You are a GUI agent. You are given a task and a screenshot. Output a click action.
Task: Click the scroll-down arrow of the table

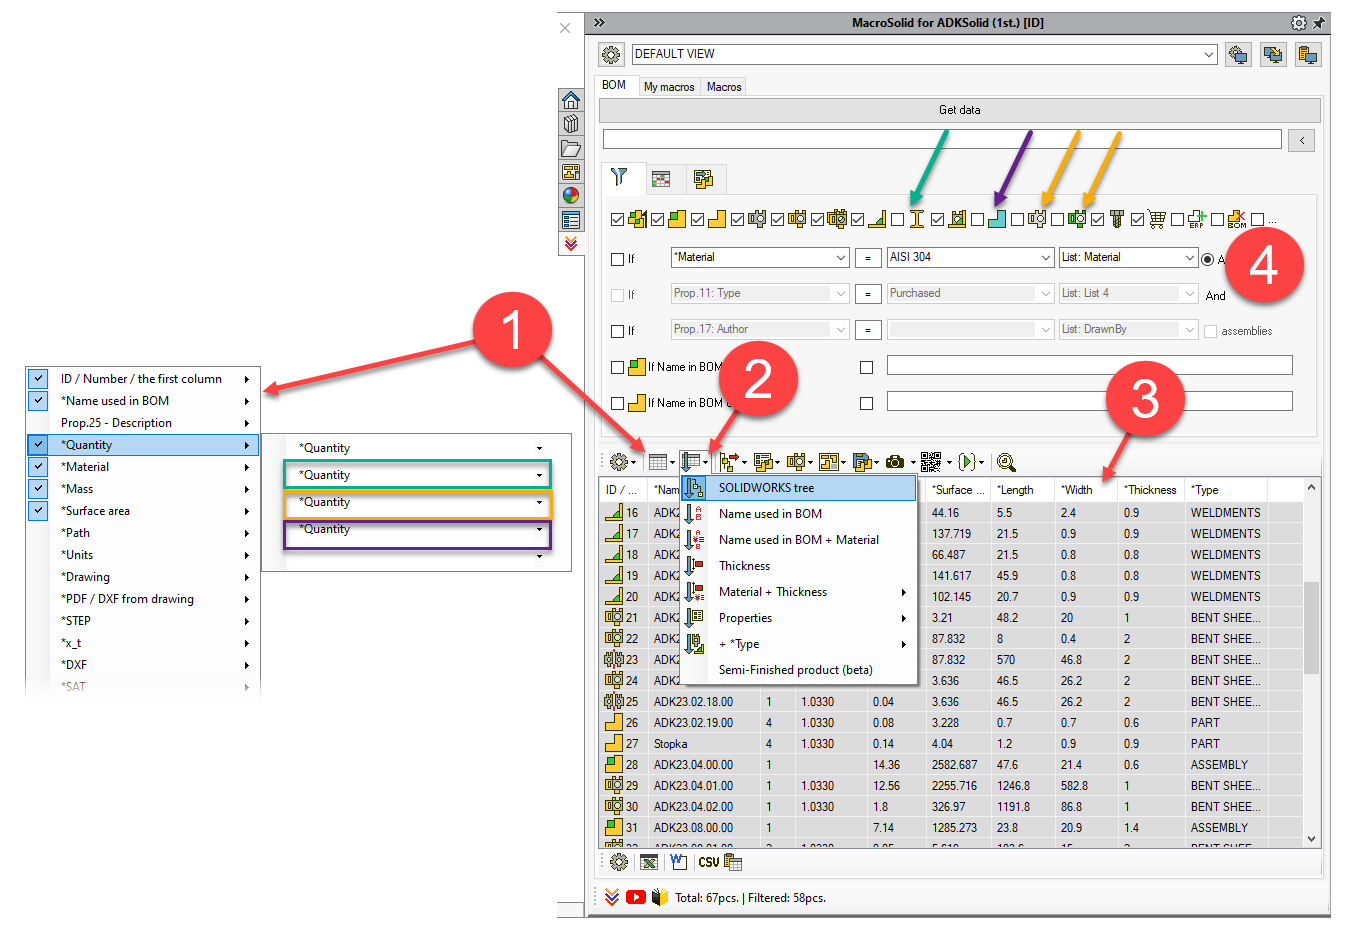pos(1311,839)
